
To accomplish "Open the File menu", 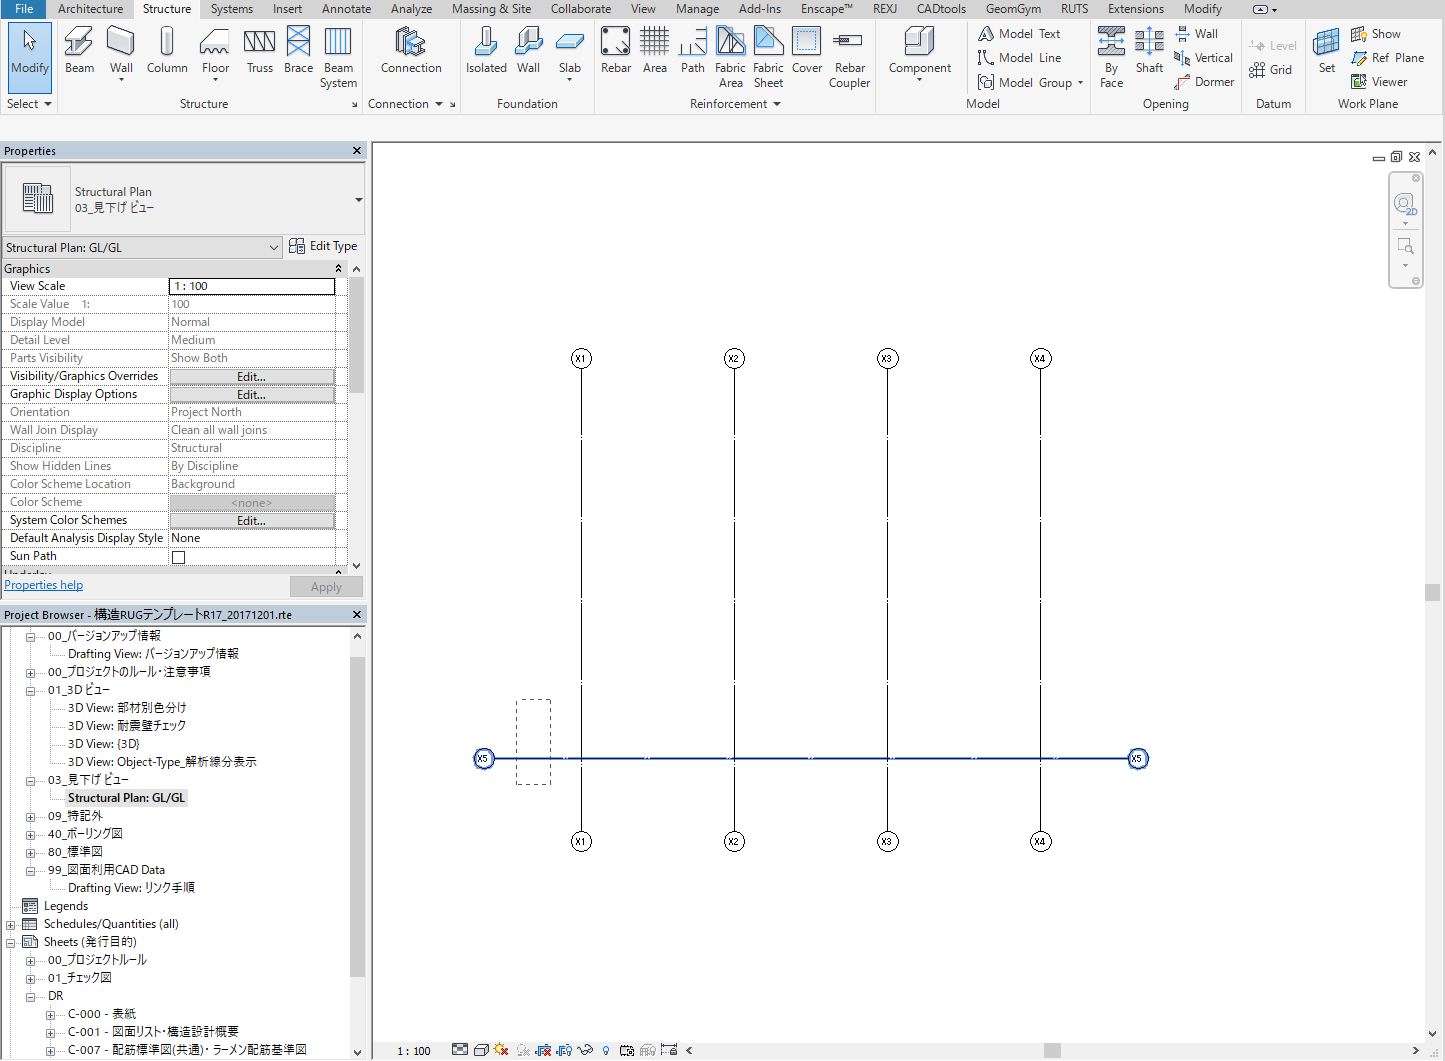I will (24, 9).
